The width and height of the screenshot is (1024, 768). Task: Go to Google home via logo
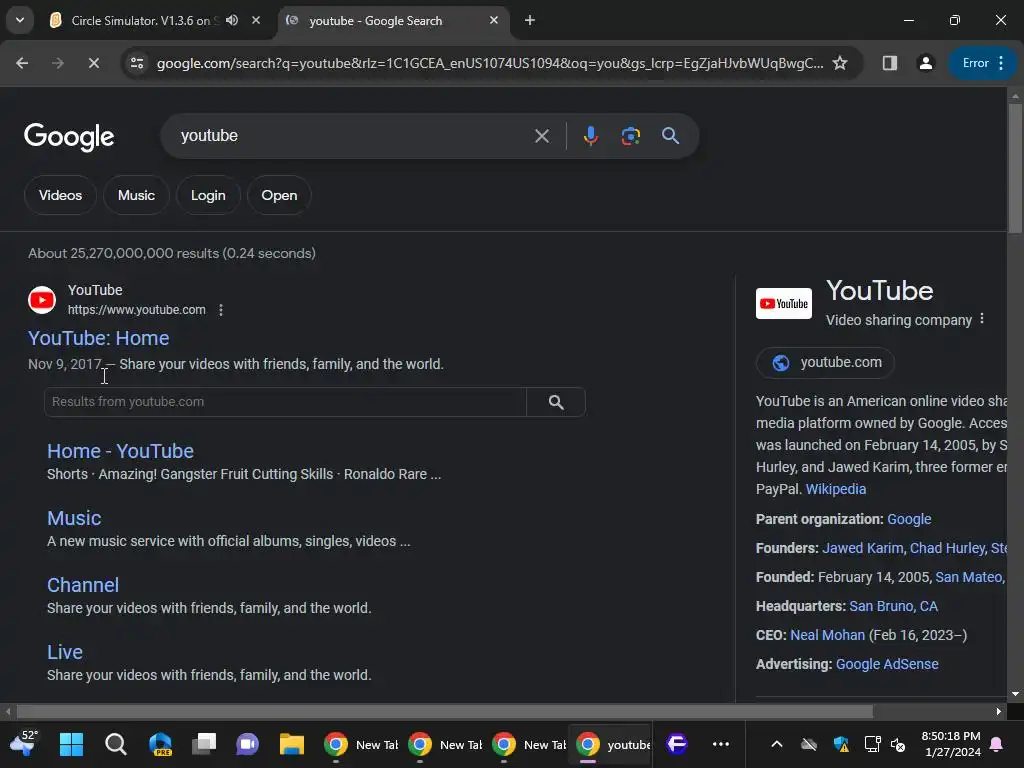pyautogui.click(x=69, y=136)
